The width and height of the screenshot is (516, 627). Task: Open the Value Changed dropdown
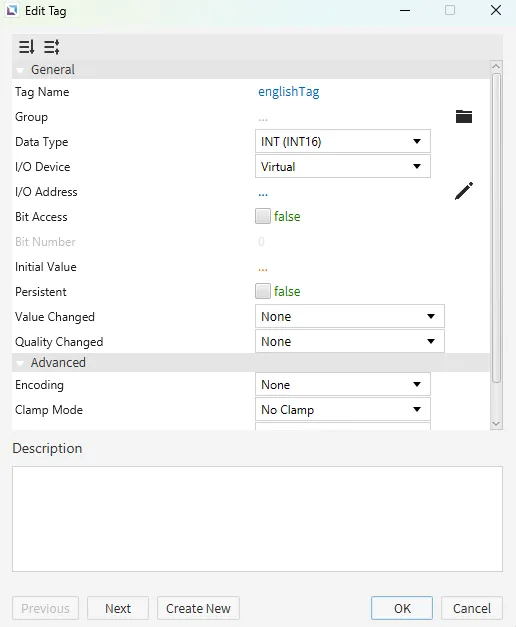click(x=350, y=316)
